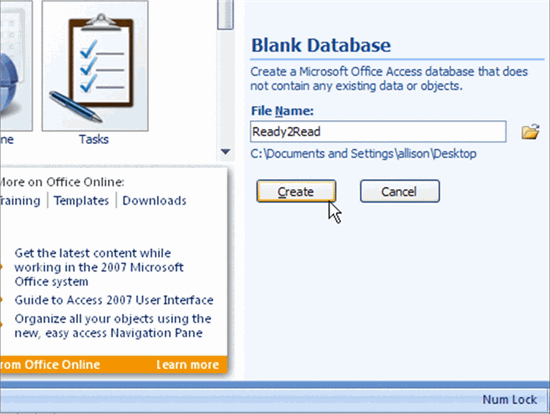Click the File Name input field
The height and width of the screenshot is (414, 550).
(x=378, y=132)
